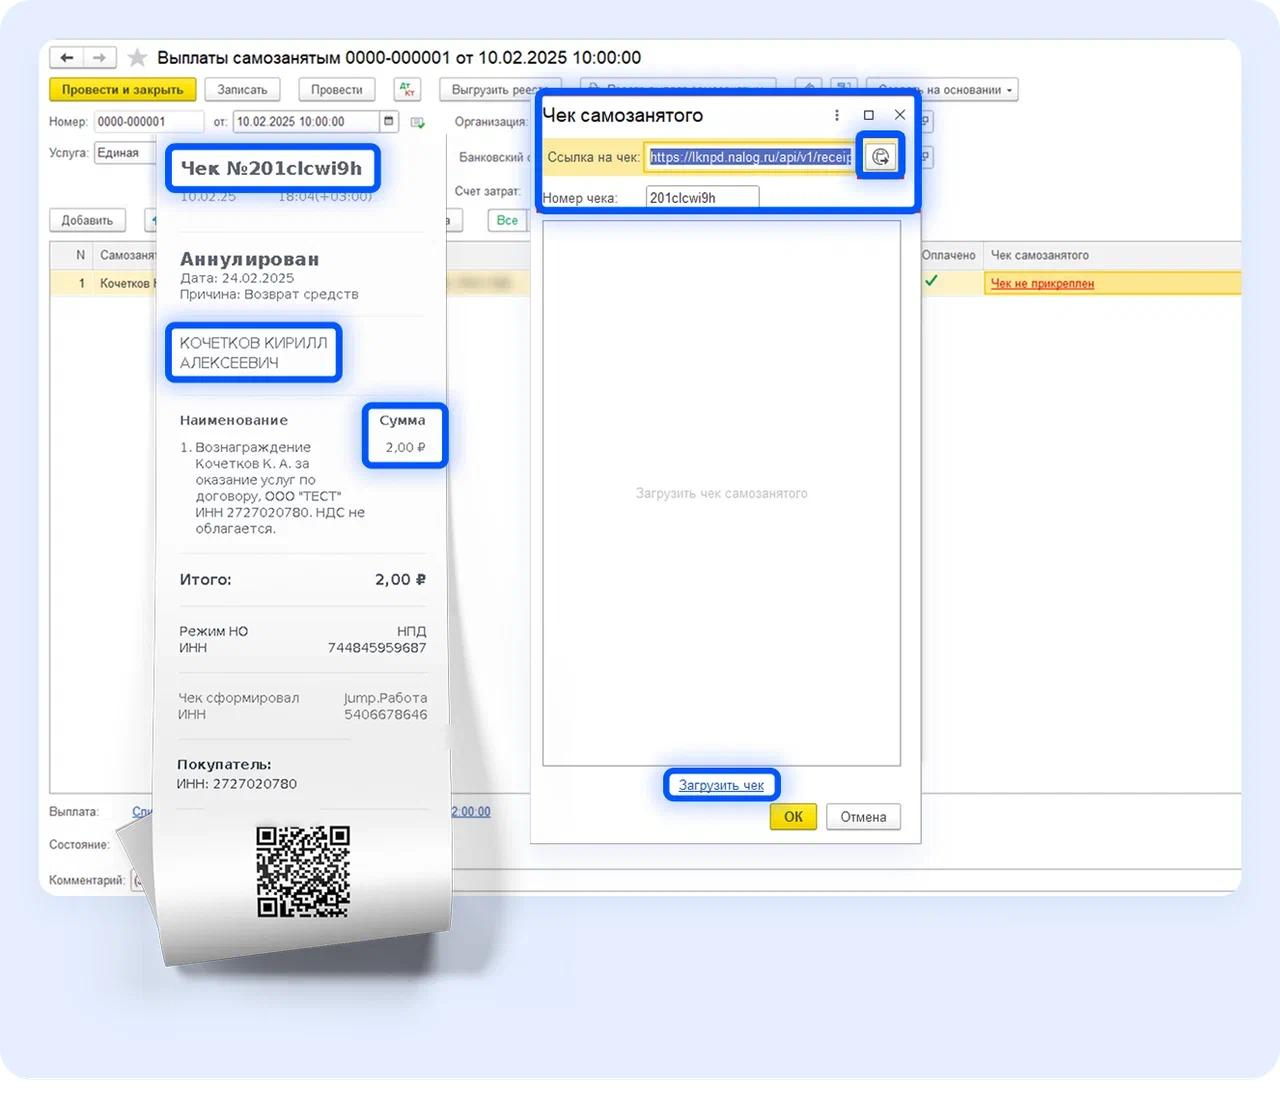The width and height of the screenshot is (1280, 1095).
Task: Show accounting entries with the Дт/Кт icon
Action: pos(406,89)
